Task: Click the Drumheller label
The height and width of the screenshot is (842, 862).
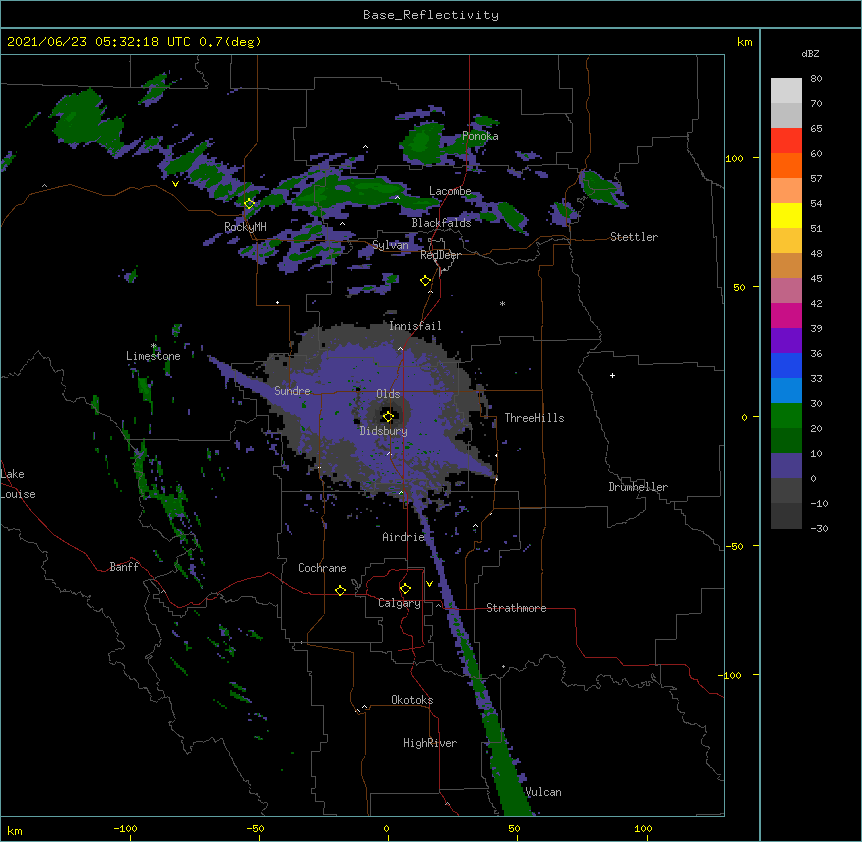Action: 638,487
